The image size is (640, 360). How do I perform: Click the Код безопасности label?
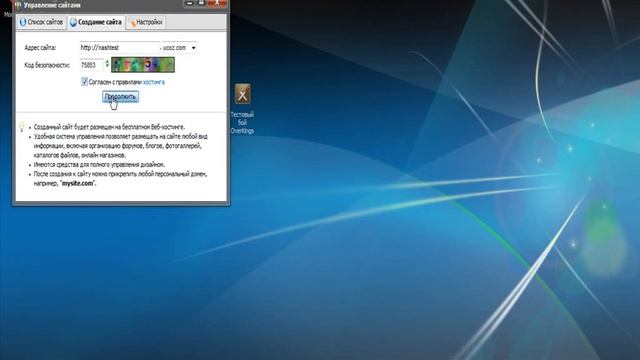tap(47, 65)
